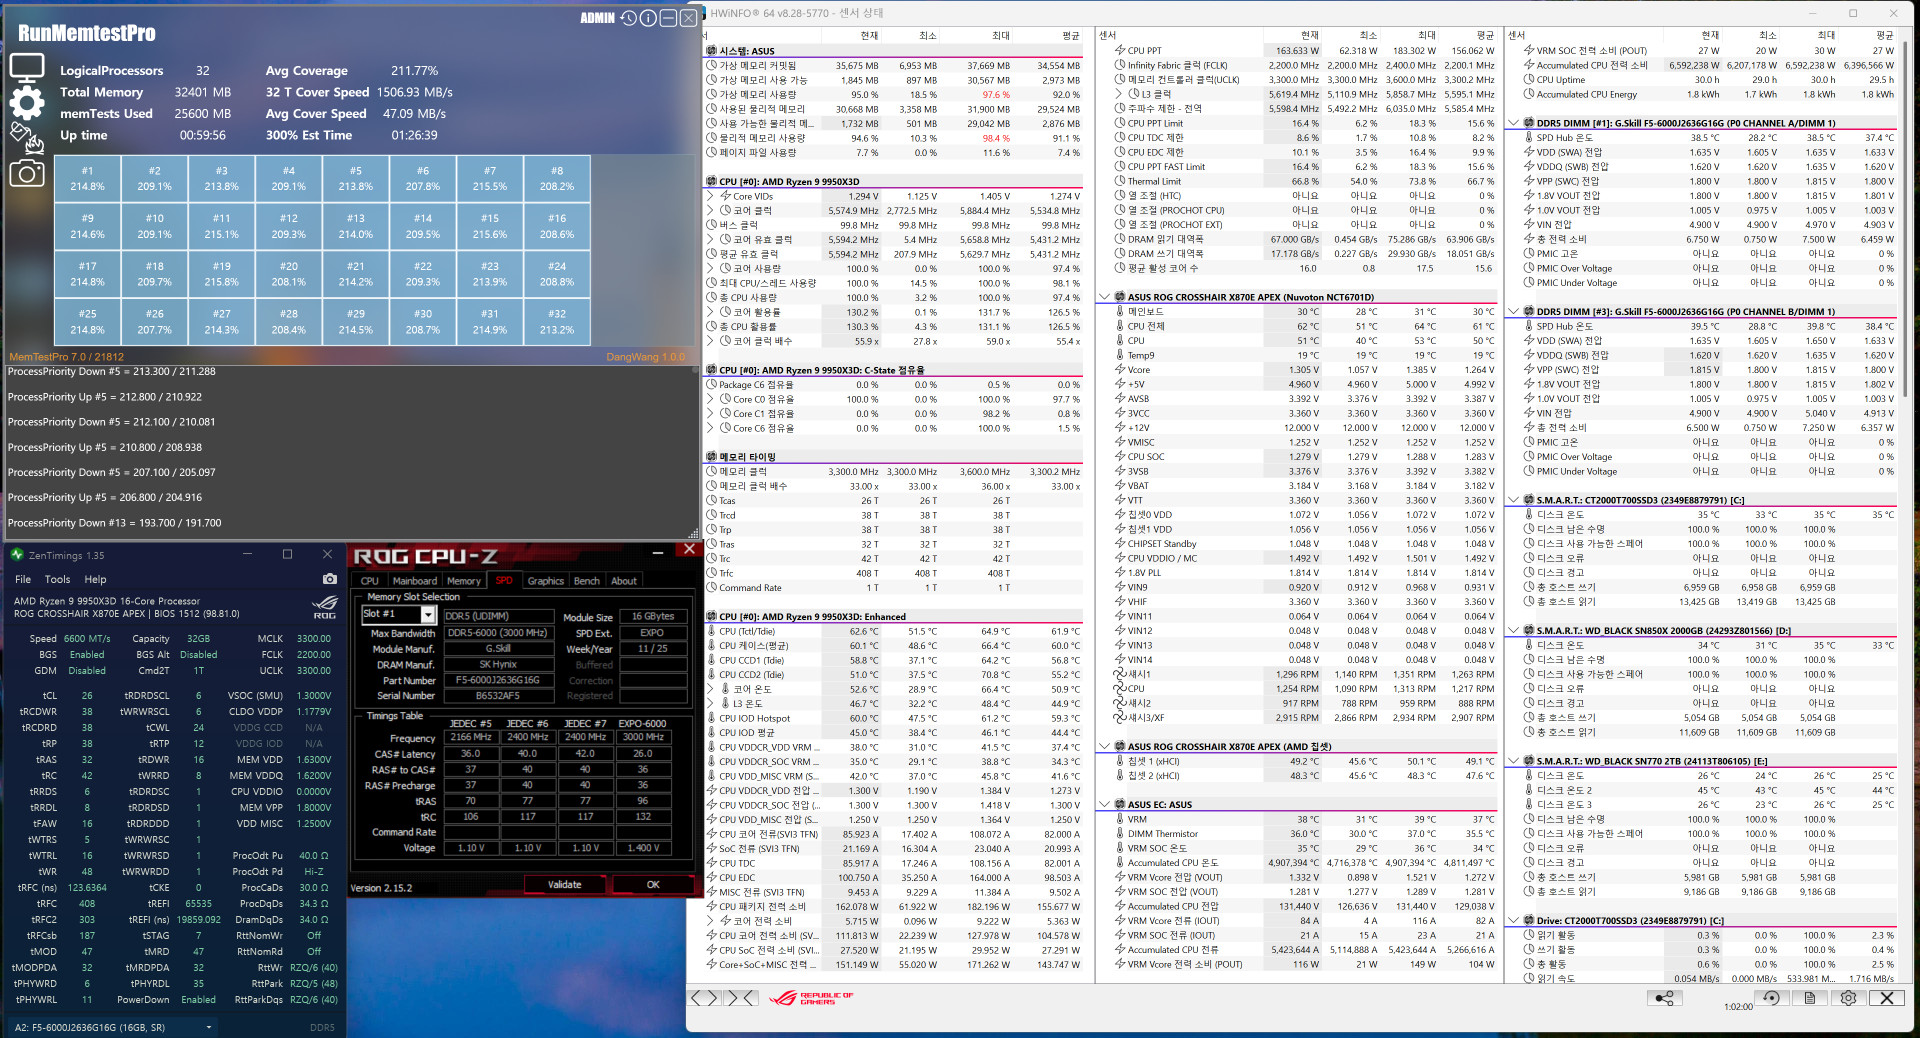Open the Tools menu in ZenTimings
This screenshot has width=1920, height=1038.
click(57, 579)
